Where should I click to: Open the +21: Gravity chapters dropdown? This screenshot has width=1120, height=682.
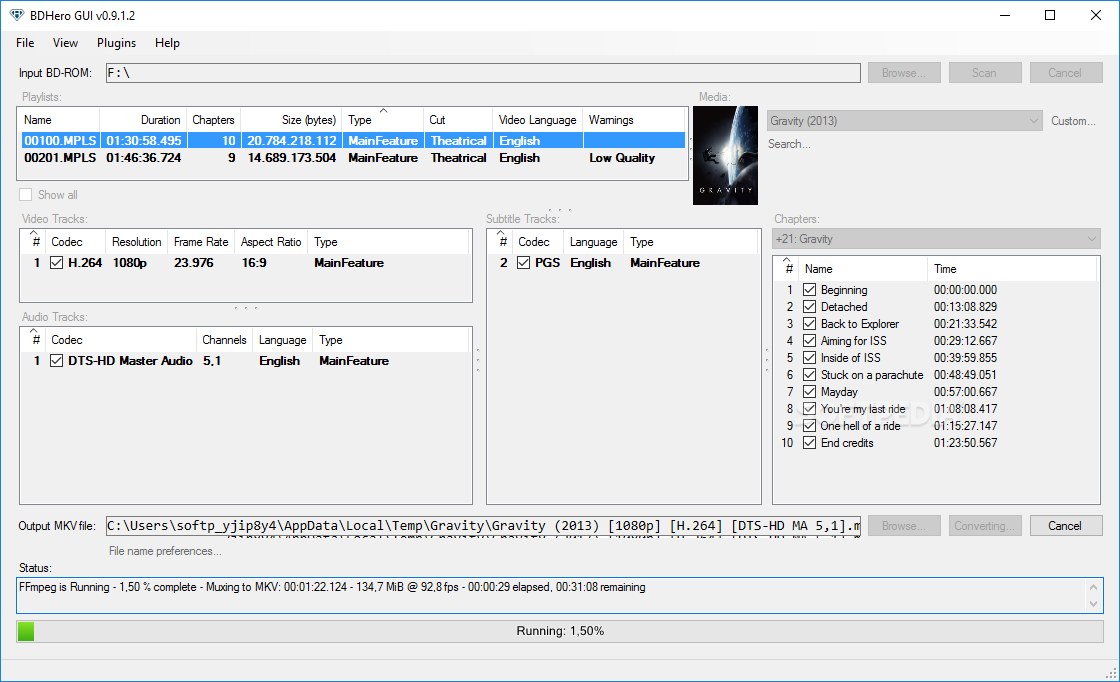936,239
